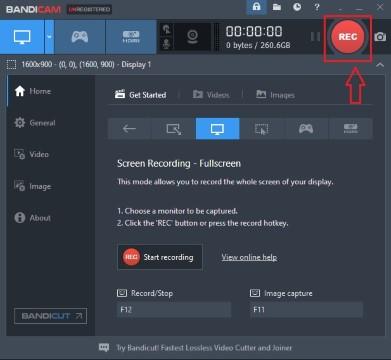391x360 pixels.
Task: Switch to the Images tab
Action: point(275,95)
